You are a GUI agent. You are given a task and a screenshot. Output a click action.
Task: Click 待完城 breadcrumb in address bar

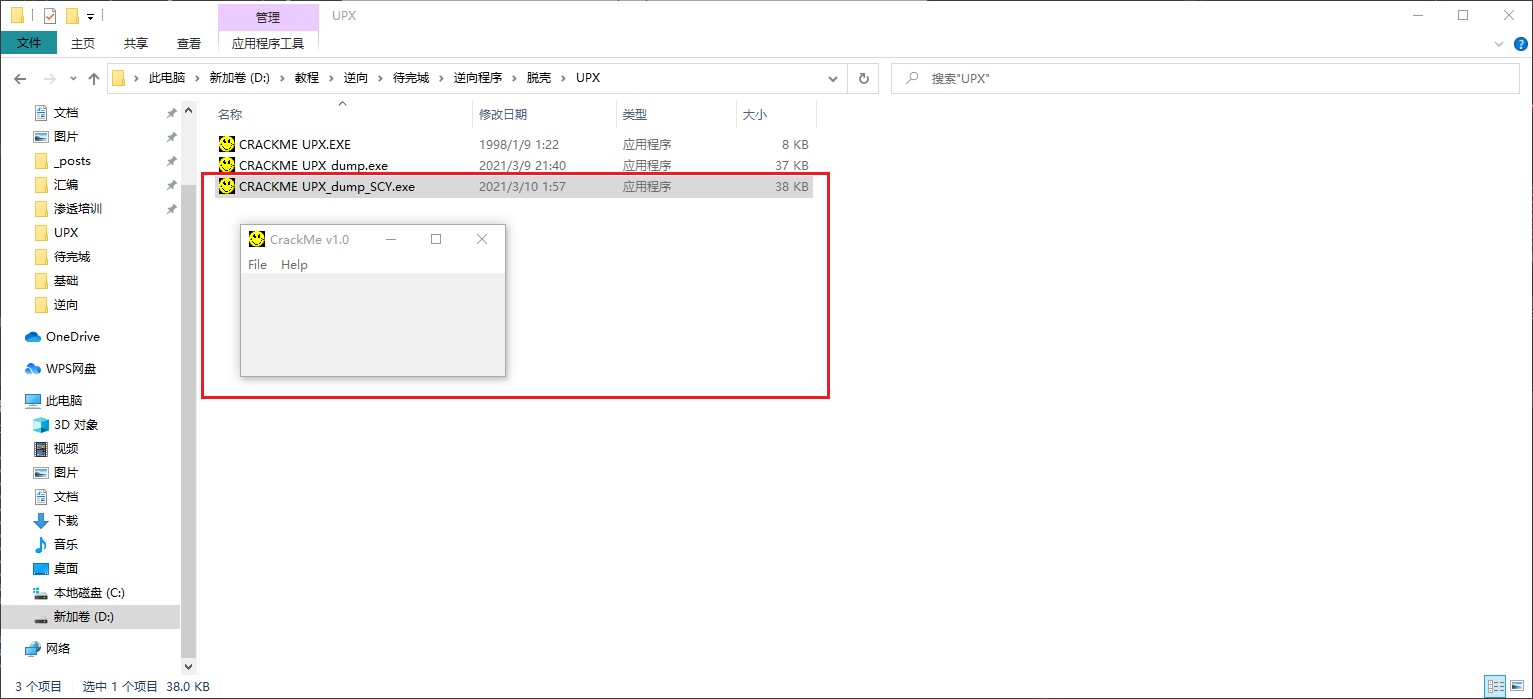[x=410, y=78]
